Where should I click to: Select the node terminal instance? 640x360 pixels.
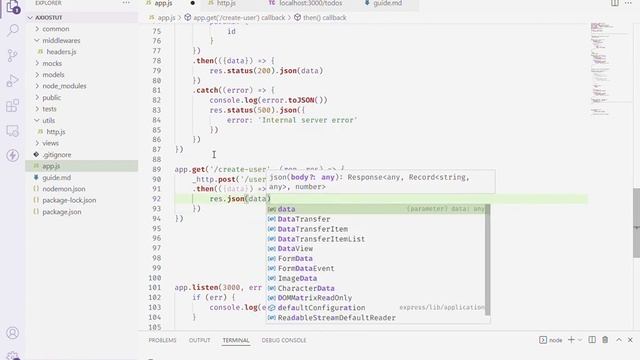pos(551,340)
